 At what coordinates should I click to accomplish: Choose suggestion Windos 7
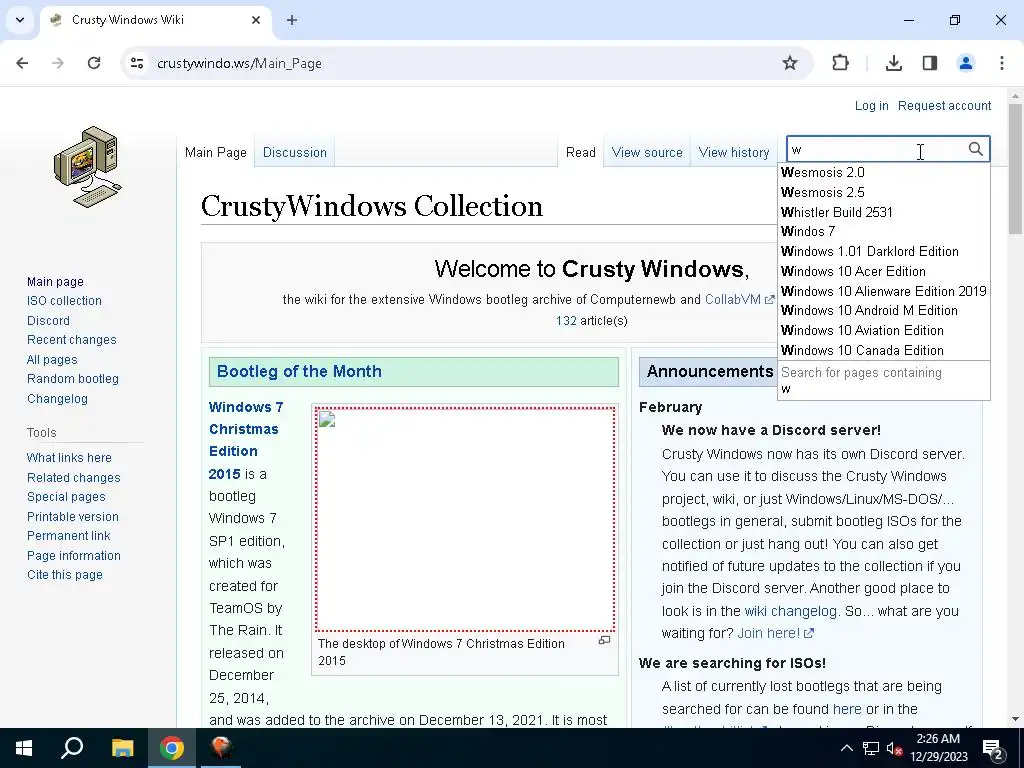884,231
